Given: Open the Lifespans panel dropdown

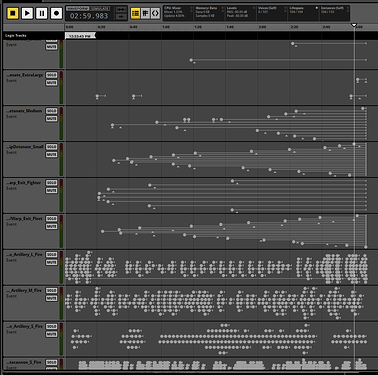Looking at the screenshot, I should pyautogui.click(x=317, y=8).
